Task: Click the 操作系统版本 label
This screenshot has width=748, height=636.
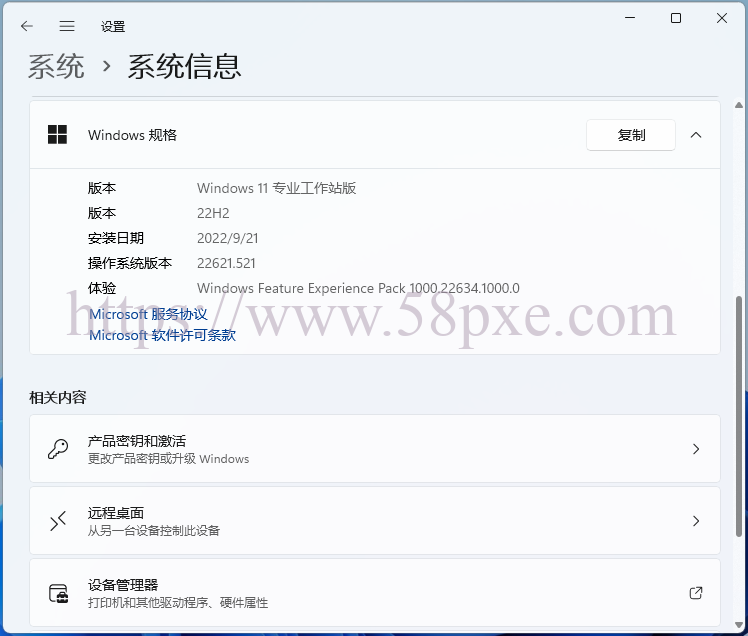Action: tap(130, 263)
